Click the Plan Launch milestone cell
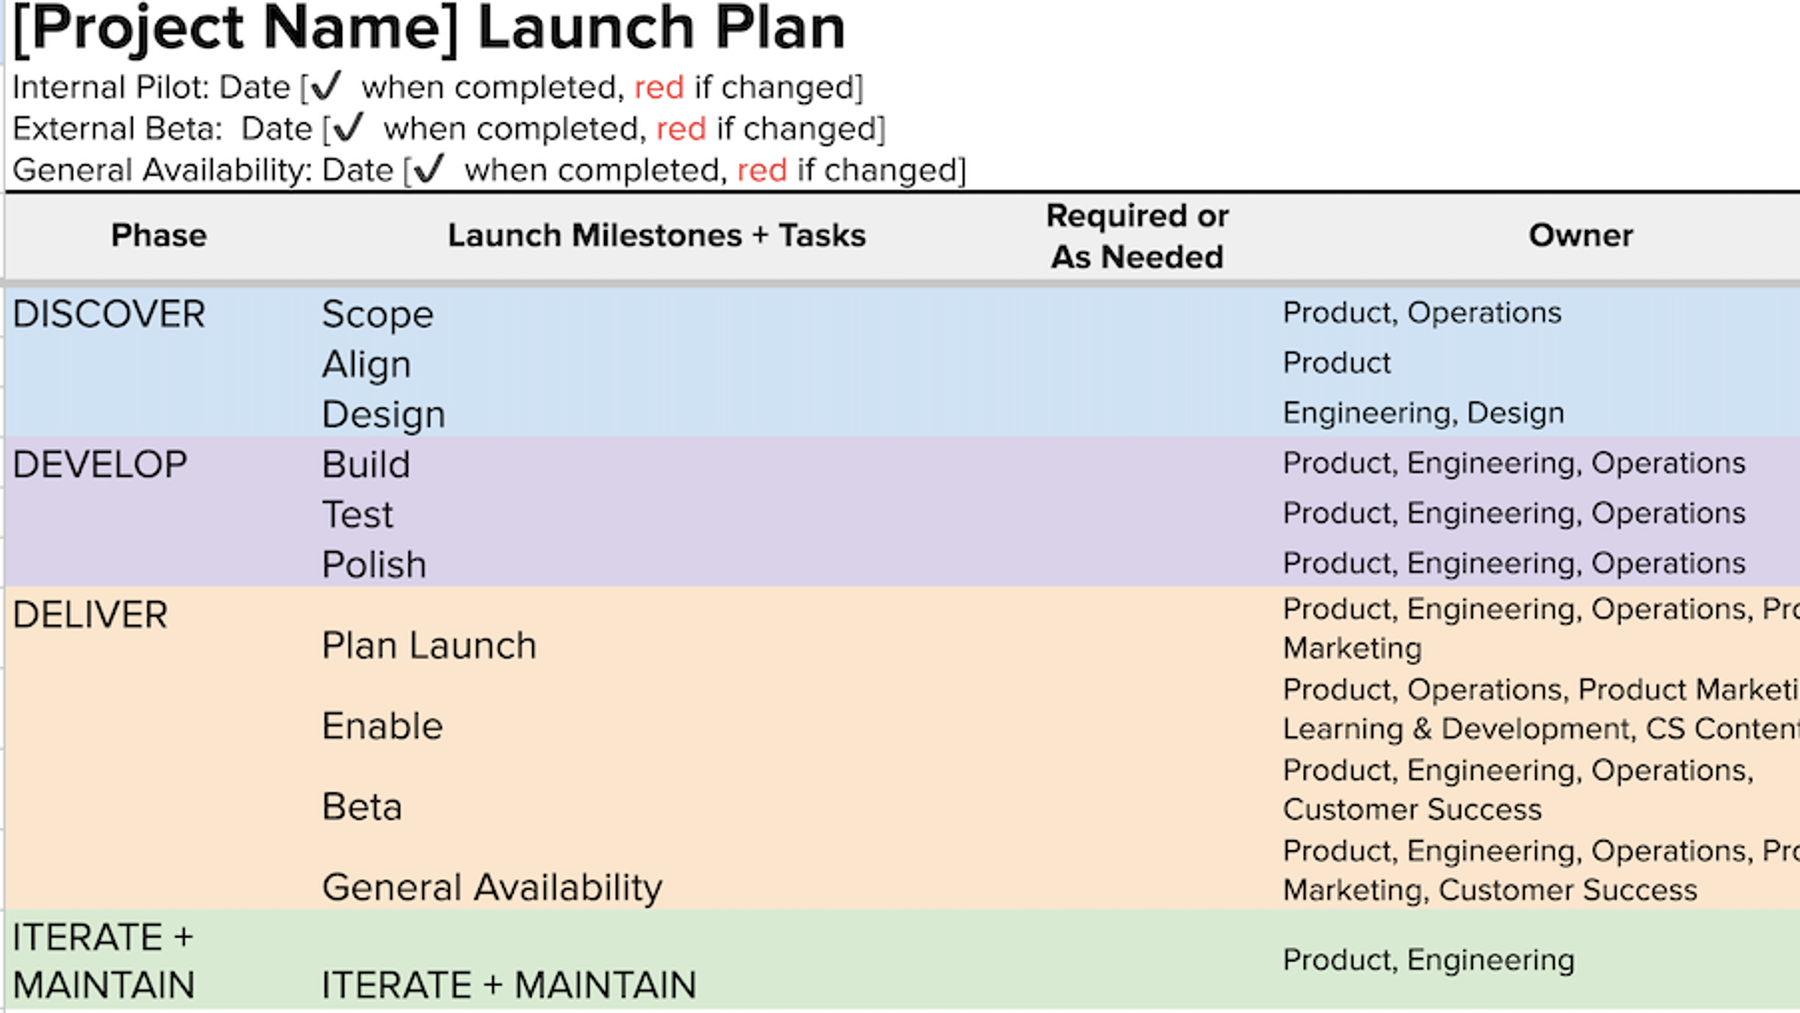 tap(429, 645)
